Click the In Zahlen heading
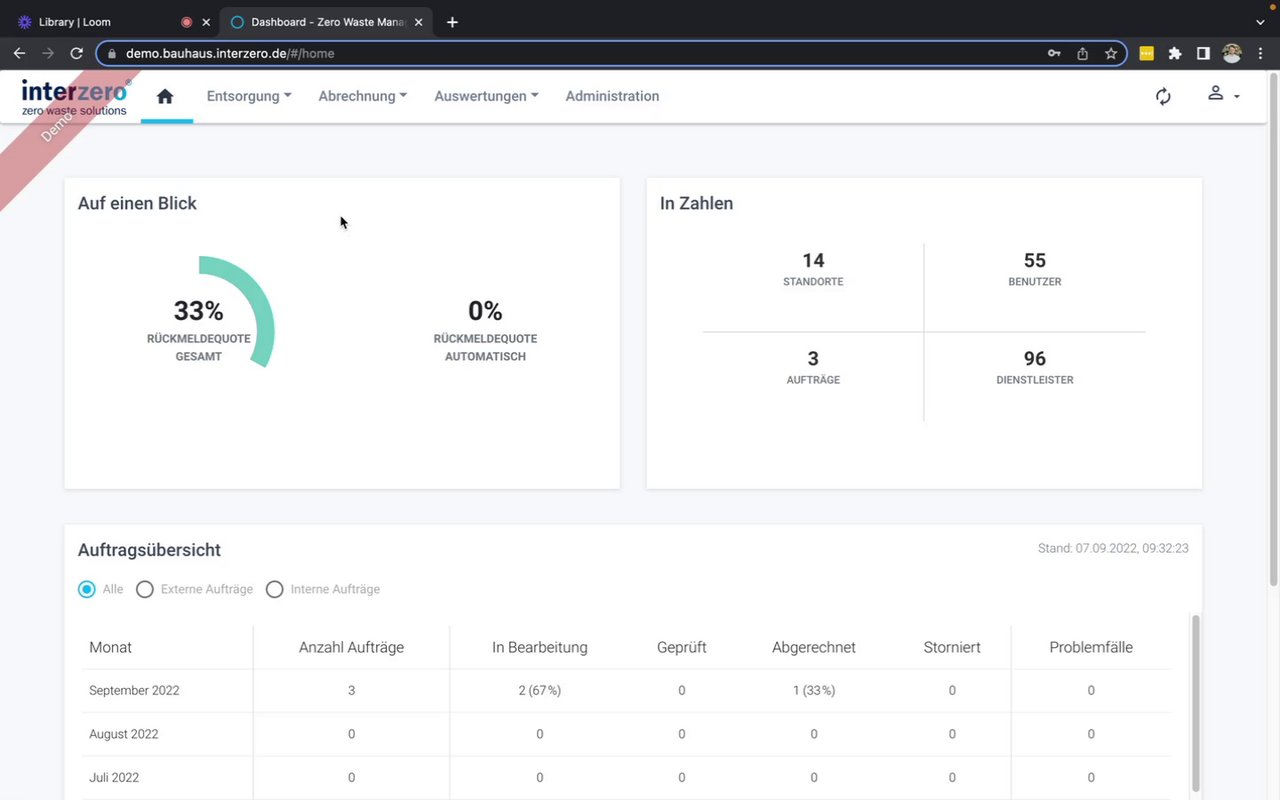 (696, 203)
